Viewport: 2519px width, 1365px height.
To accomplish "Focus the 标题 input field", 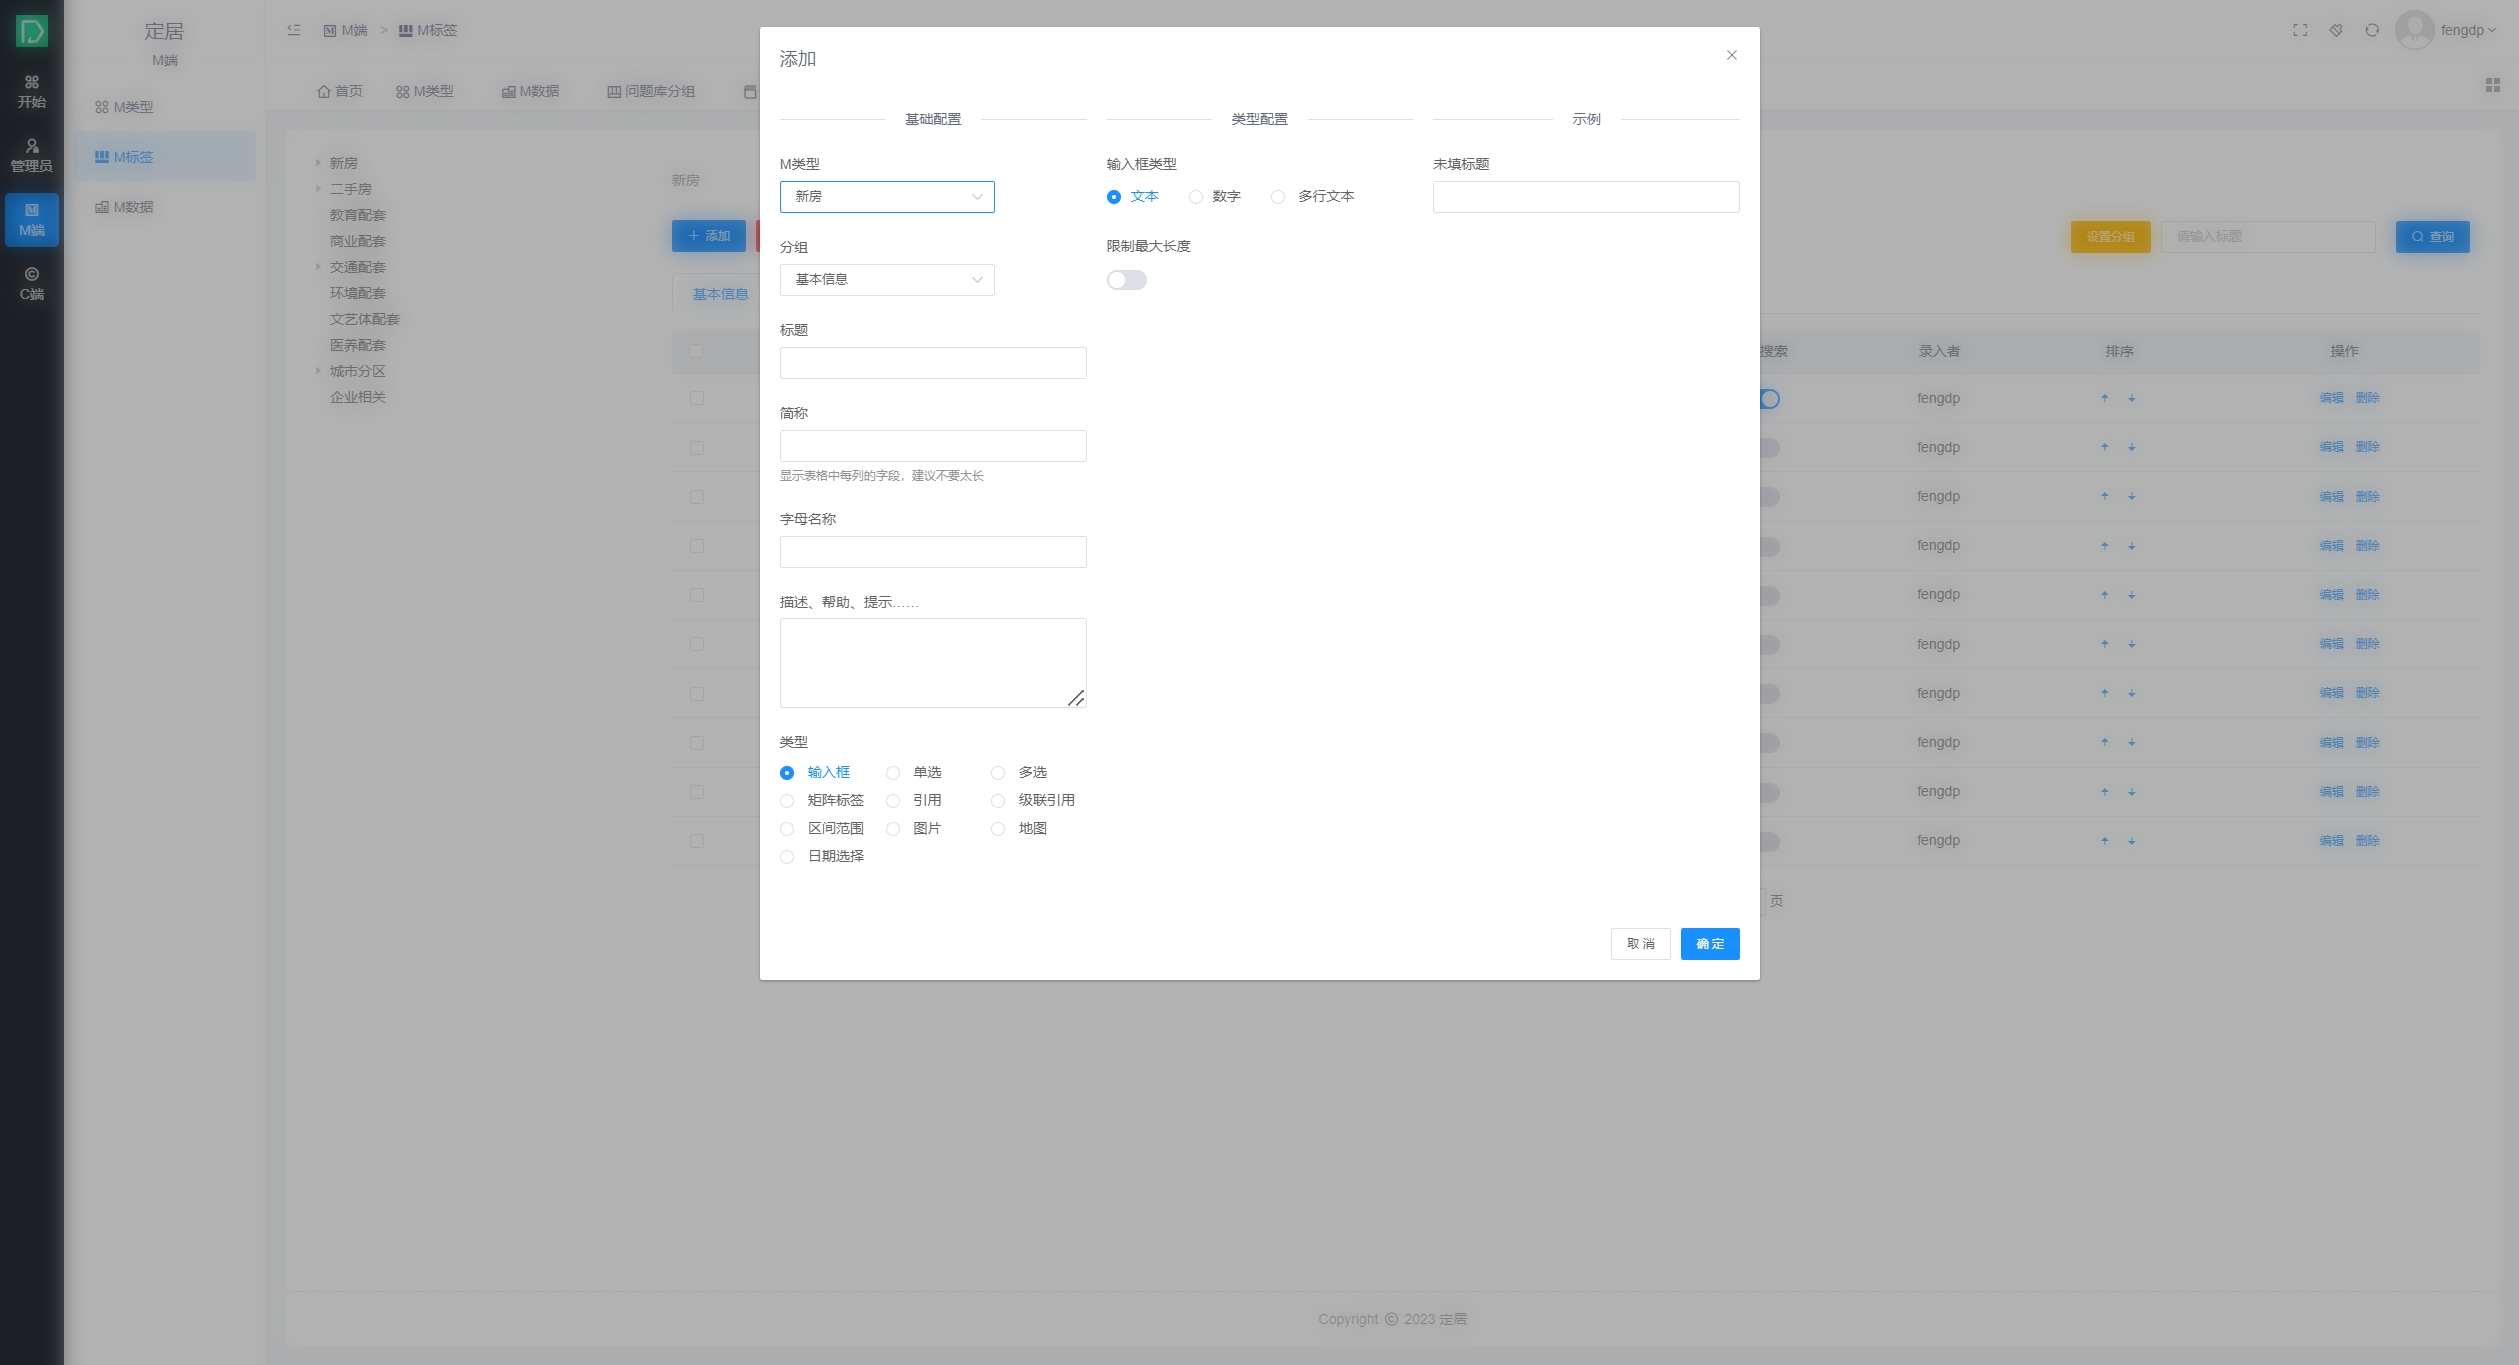I will (933, 363).
